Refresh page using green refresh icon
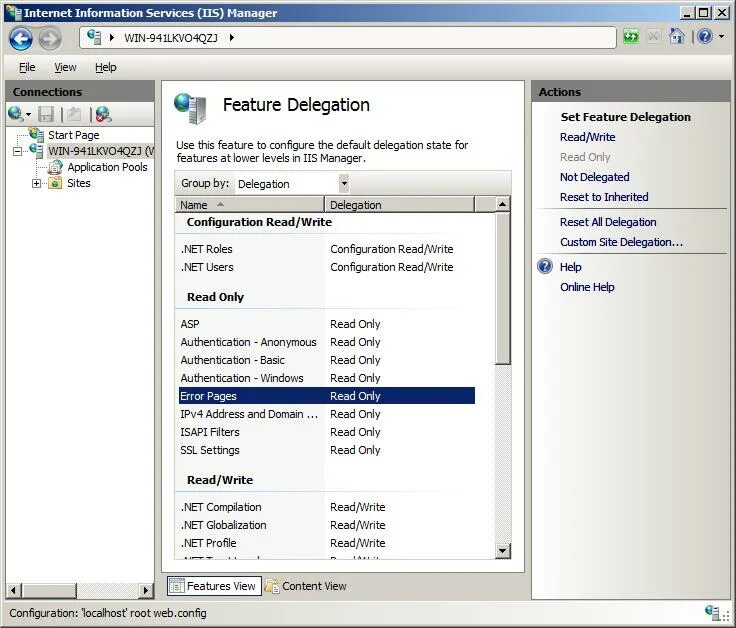The image size is (736, 628). (x=631, y=36)
